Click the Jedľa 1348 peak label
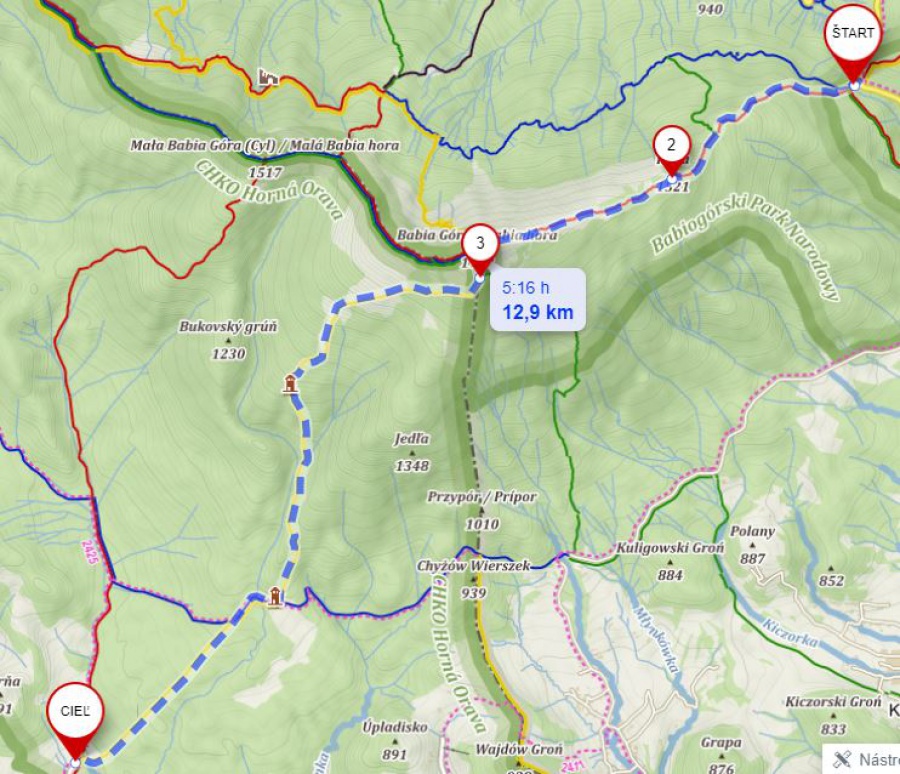The width and height of the screenshot is (900, 774). click(x=412, y=451)
